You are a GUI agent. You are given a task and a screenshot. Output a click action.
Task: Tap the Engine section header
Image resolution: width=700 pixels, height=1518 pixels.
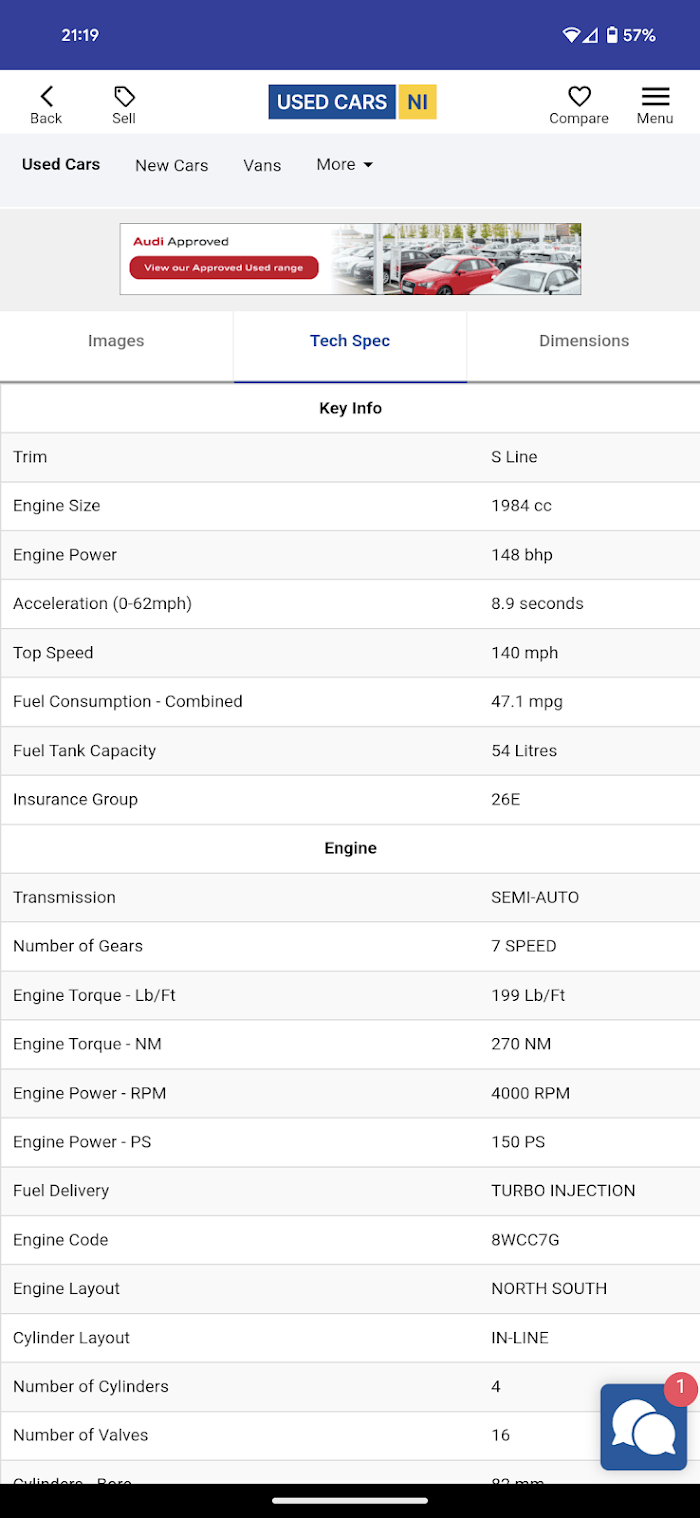tap(350, 848)
